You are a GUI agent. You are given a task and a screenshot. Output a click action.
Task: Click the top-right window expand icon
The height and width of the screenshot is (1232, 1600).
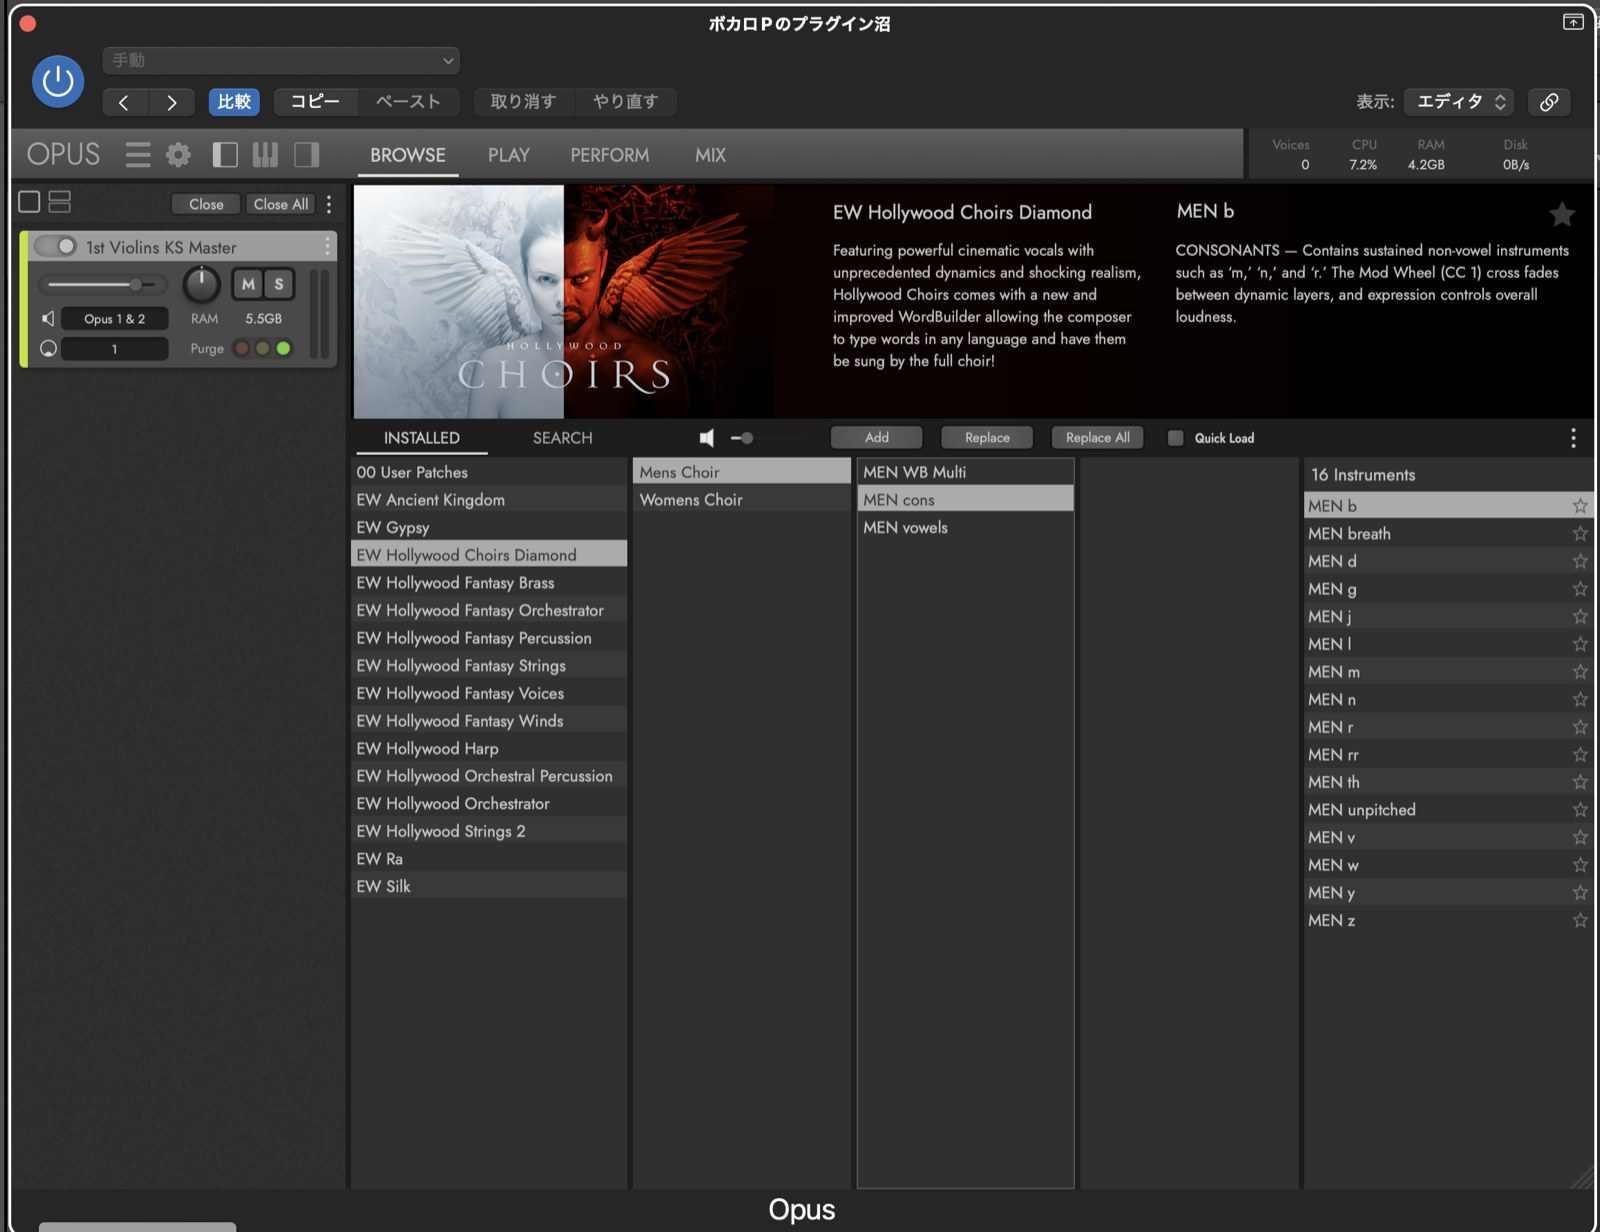1573,22
